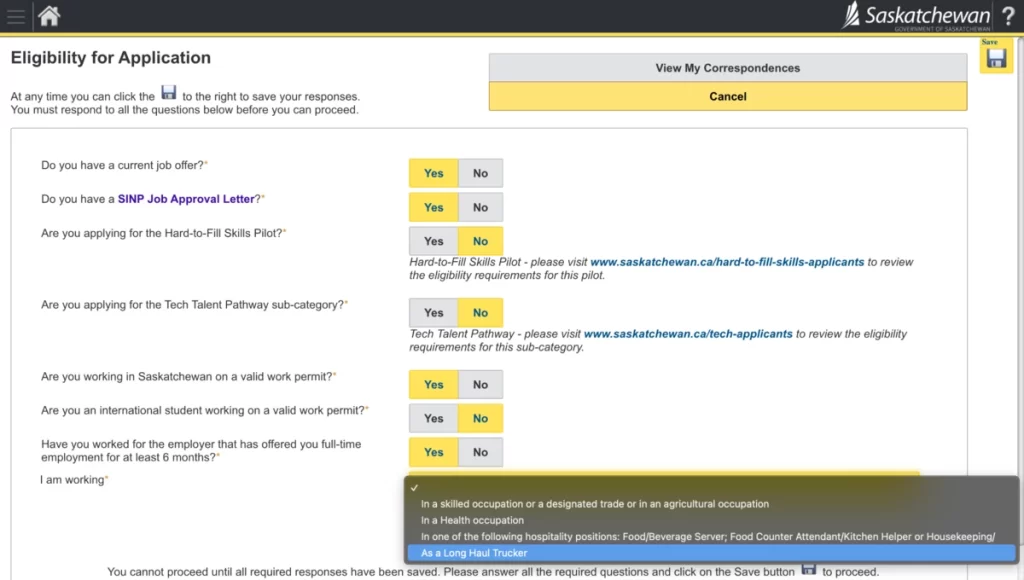The image size is (1024, 580).
Task: Choose Yes for Hard-to-Fill Skills Pilot
Action: (x=433, y=241)
